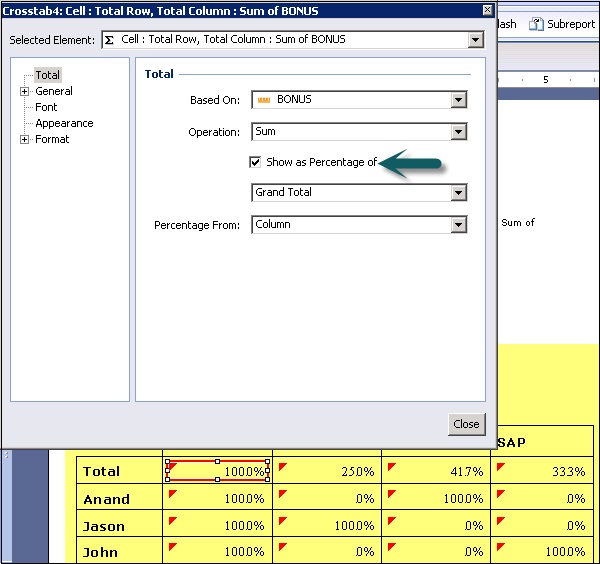Image resolution: width=600 pixels, height=564 pixels.
Task: Click the BONUS field icon
Action: tap(264, 100)
